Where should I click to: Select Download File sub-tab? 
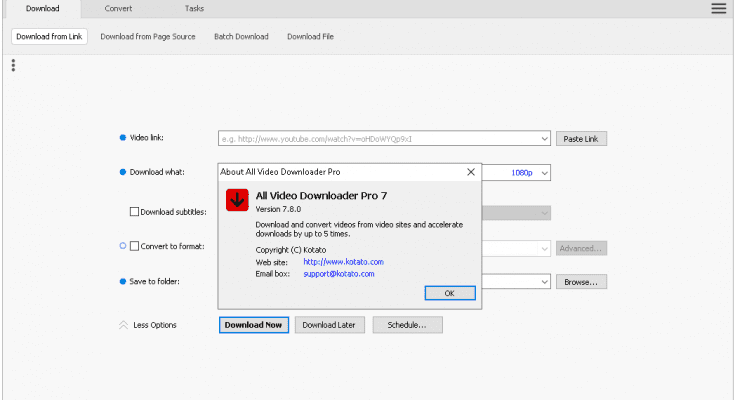click(x=310, y=37)
